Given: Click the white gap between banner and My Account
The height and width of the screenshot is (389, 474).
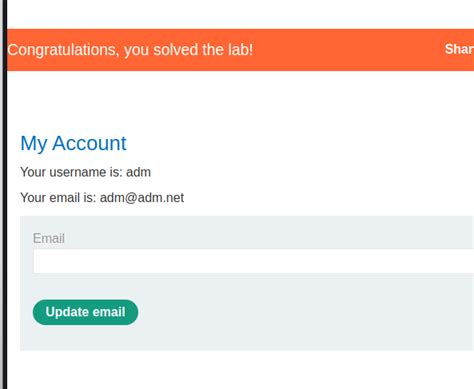Looking at the screenshot, I should coord(240,100).
